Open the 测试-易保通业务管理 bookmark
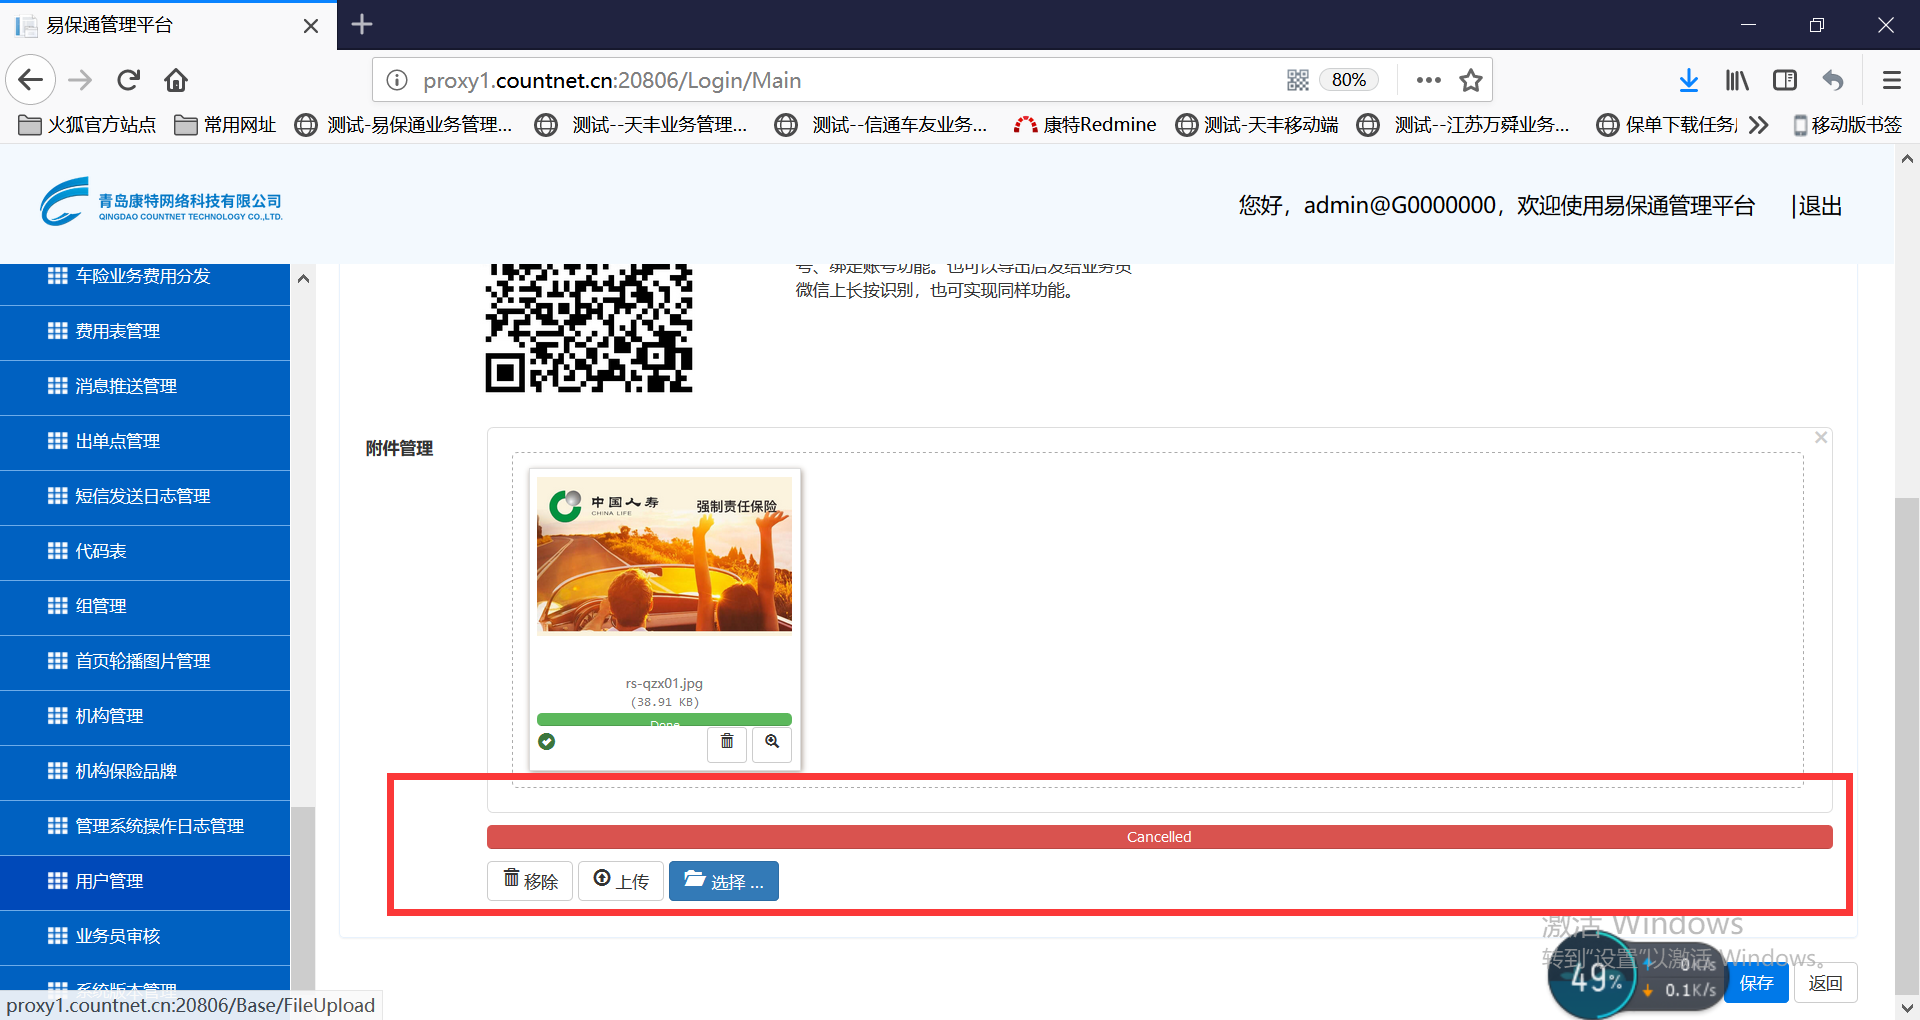The height and width of the screenshot is (1020, 1920). (x=403, y=125)
